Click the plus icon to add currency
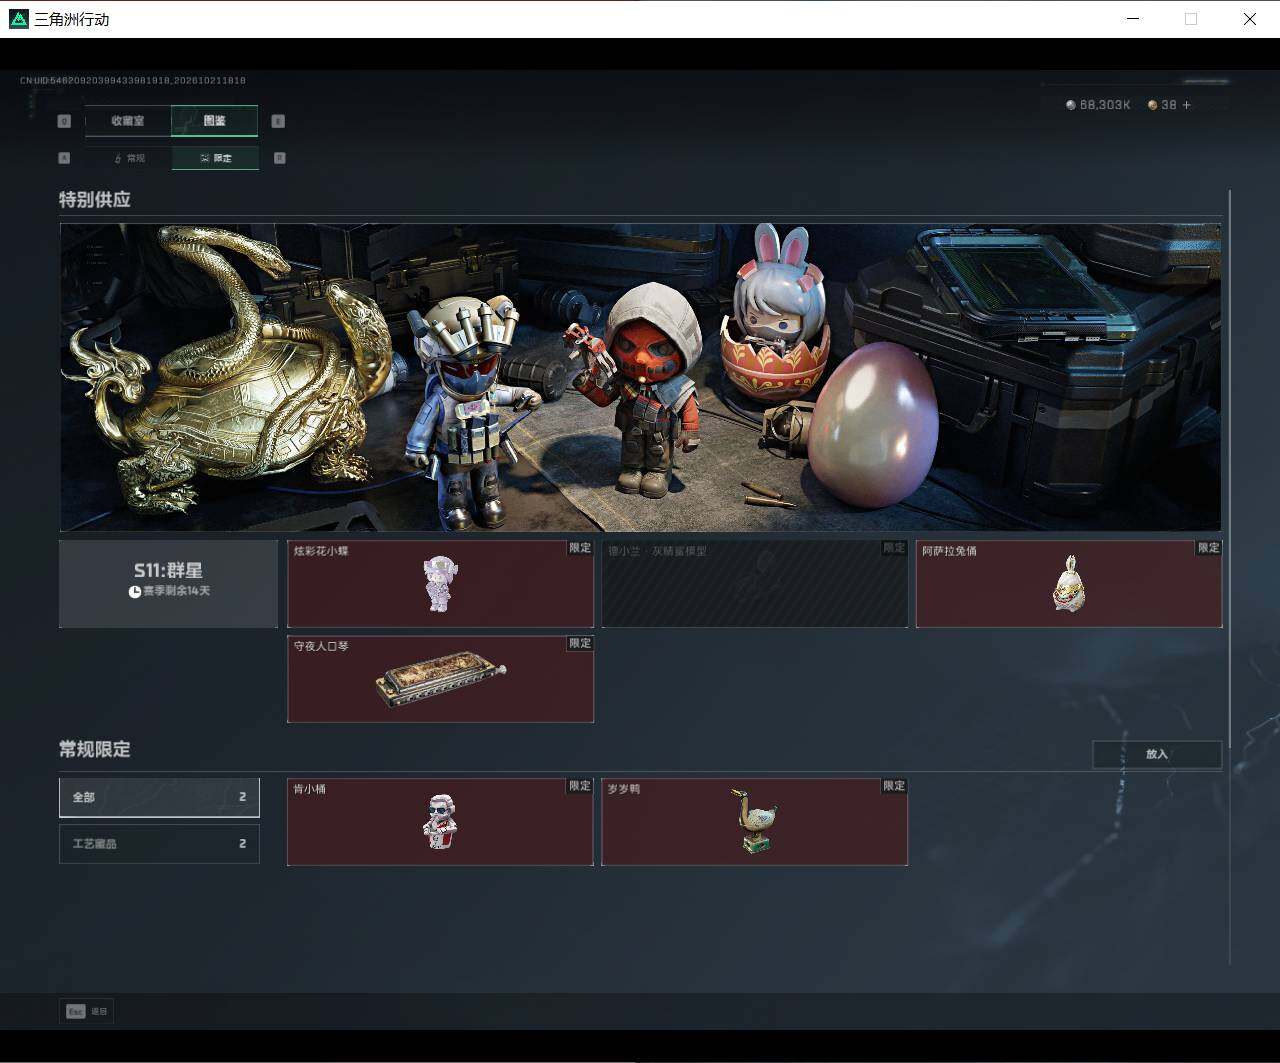1280x1063 pixels. click(x=1187, y=105)
